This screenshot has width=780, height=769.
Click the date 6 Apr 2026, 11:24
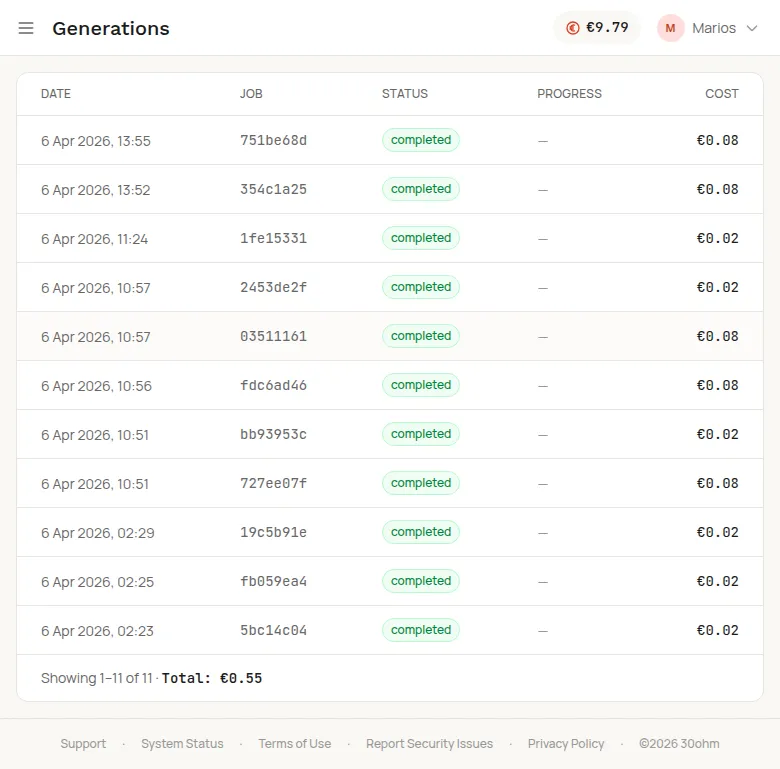pos(95,239)
